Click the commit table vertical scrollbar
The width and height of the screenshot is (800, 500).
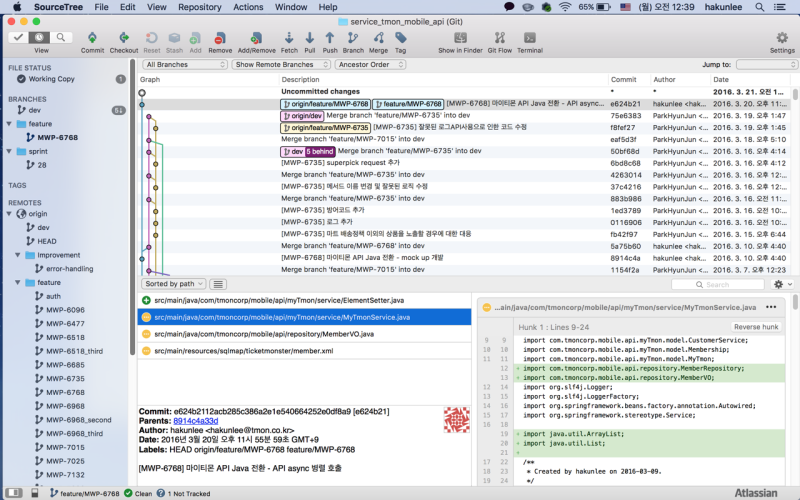pyautogui.click(x=795, y=95)
